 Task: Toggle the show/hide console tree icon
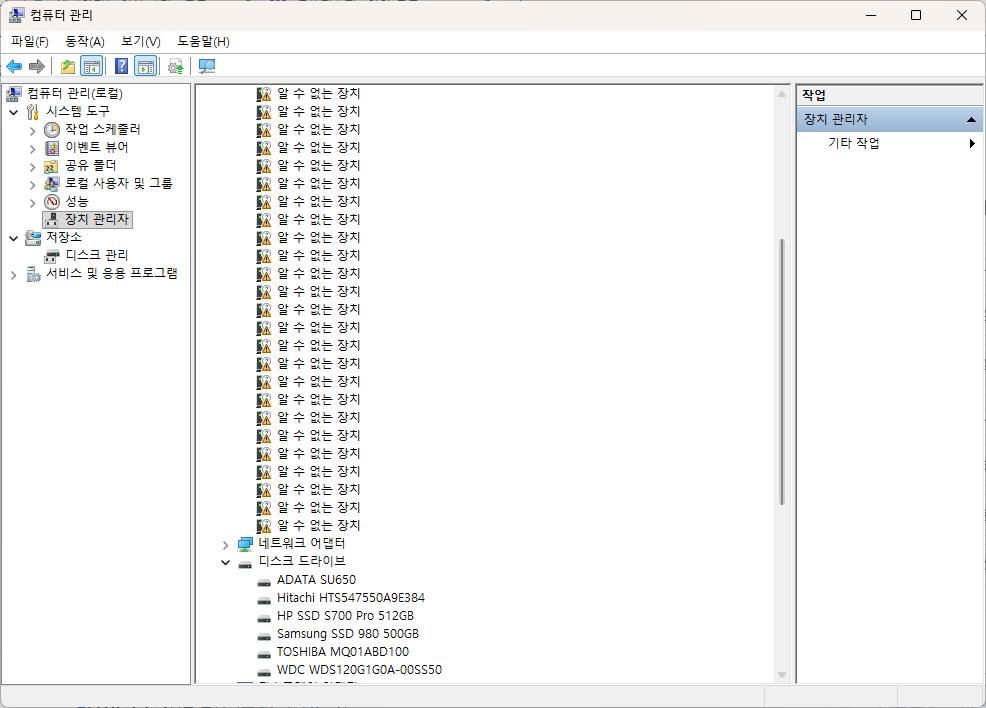[92, 66]
